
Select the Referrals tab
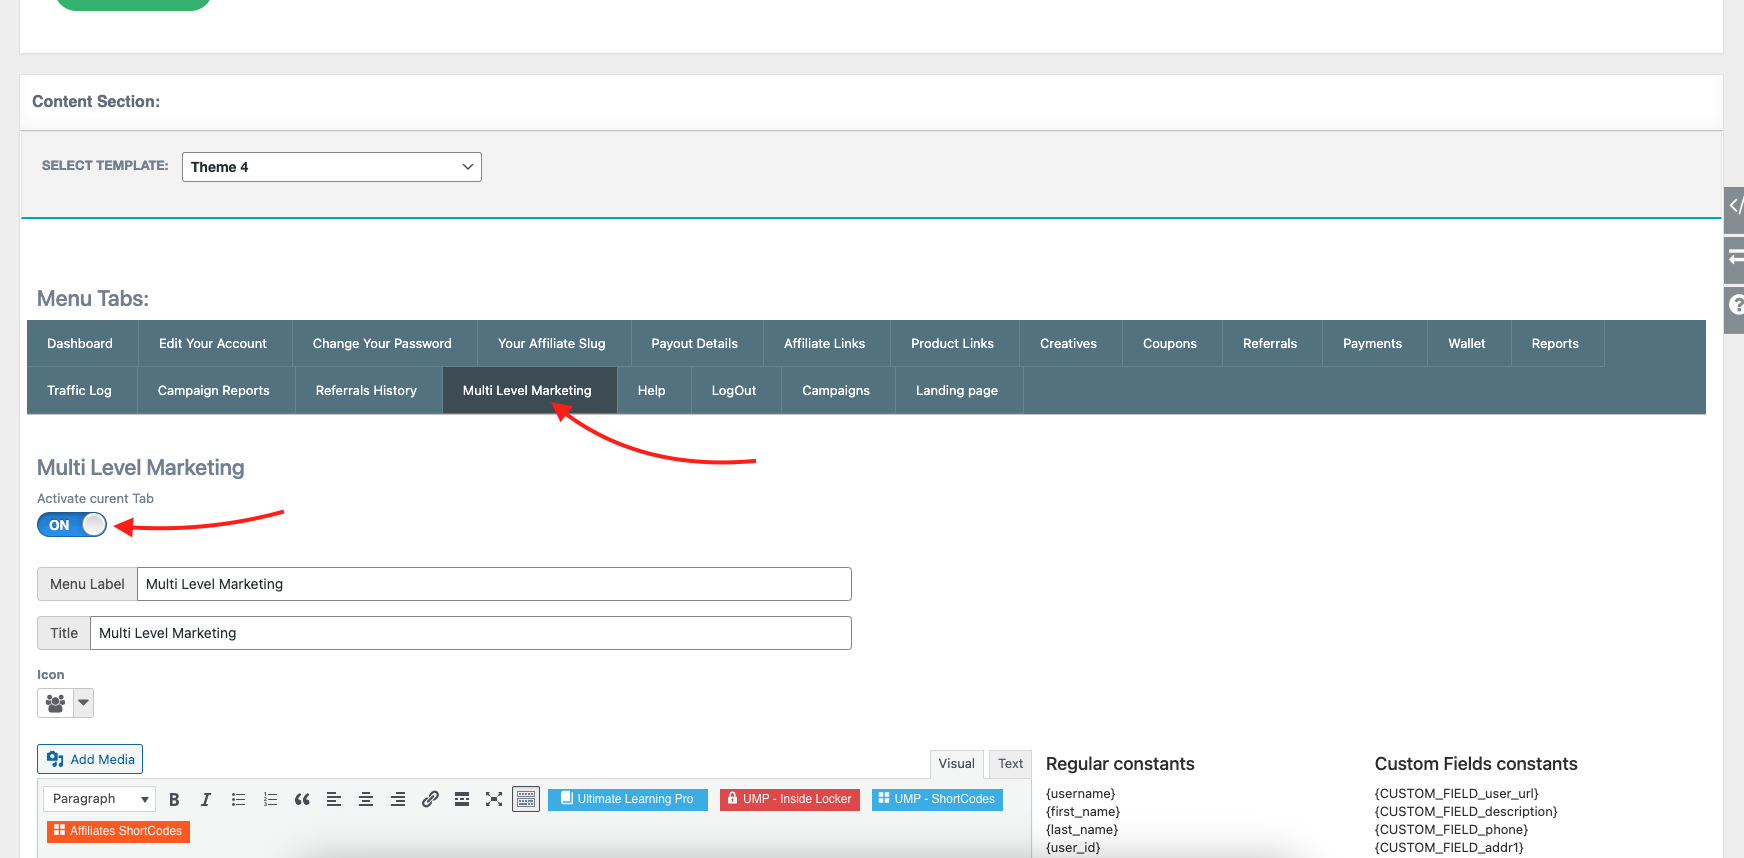click(x=1270, y=344)
